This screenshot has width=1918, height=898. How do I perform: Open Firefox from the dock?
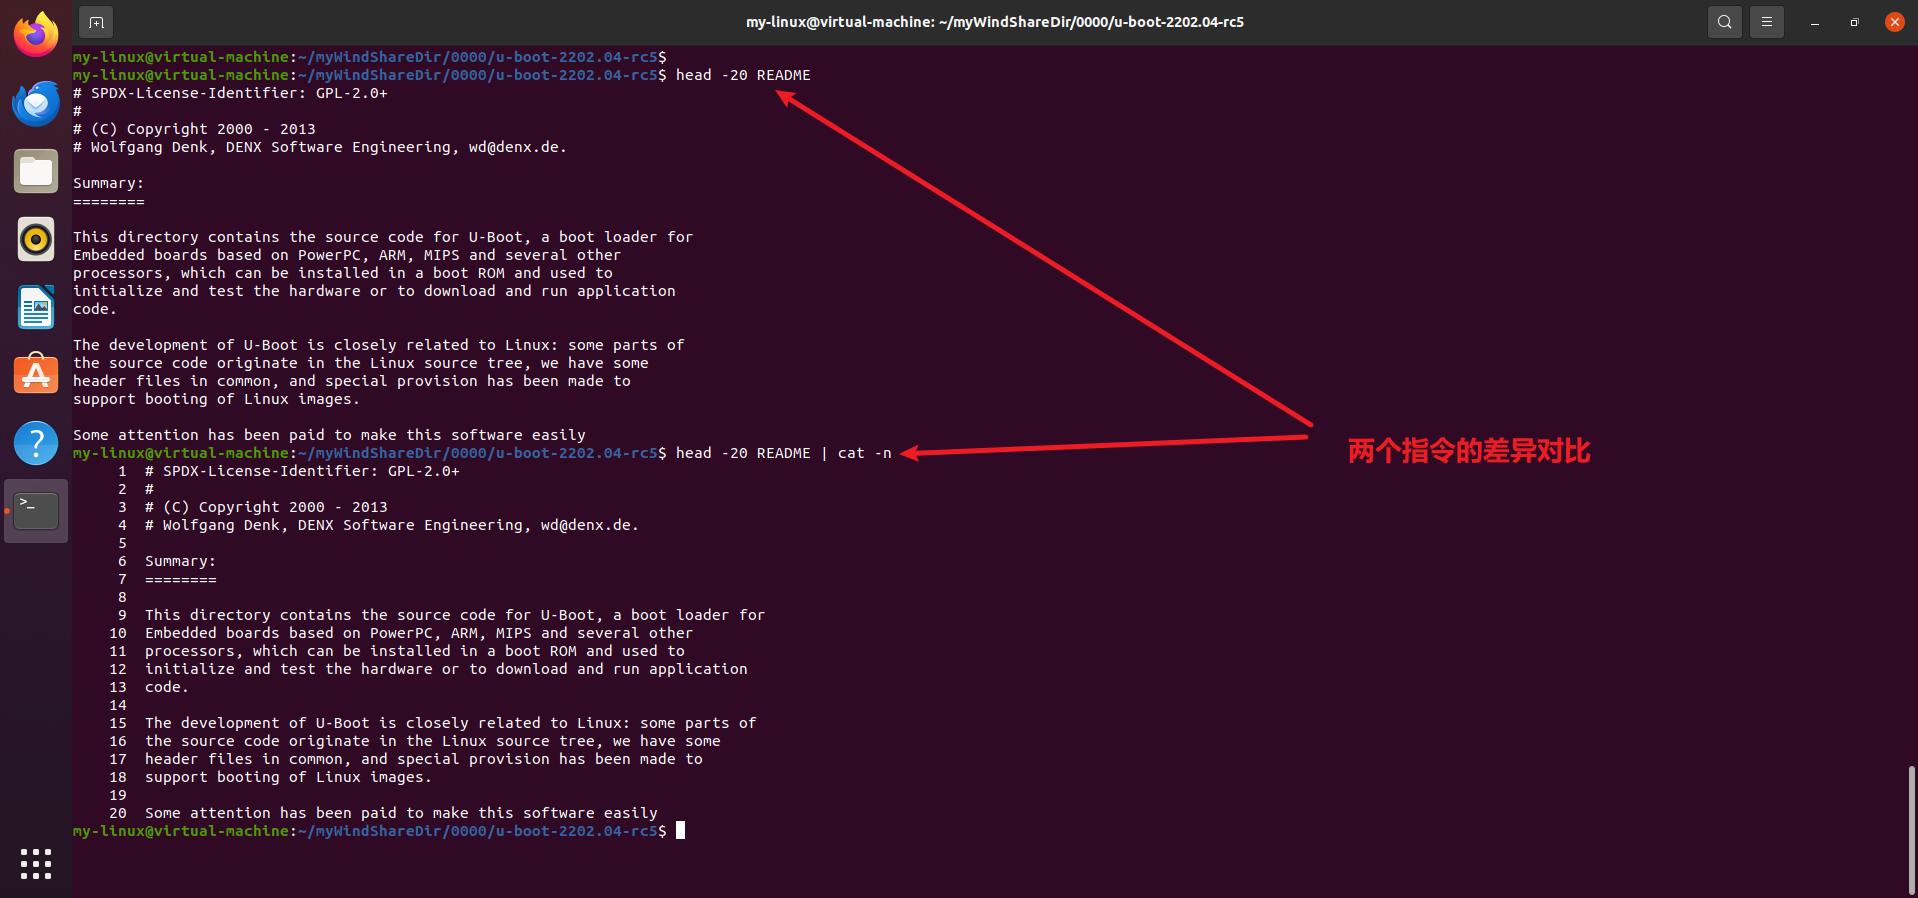(36, 35)
